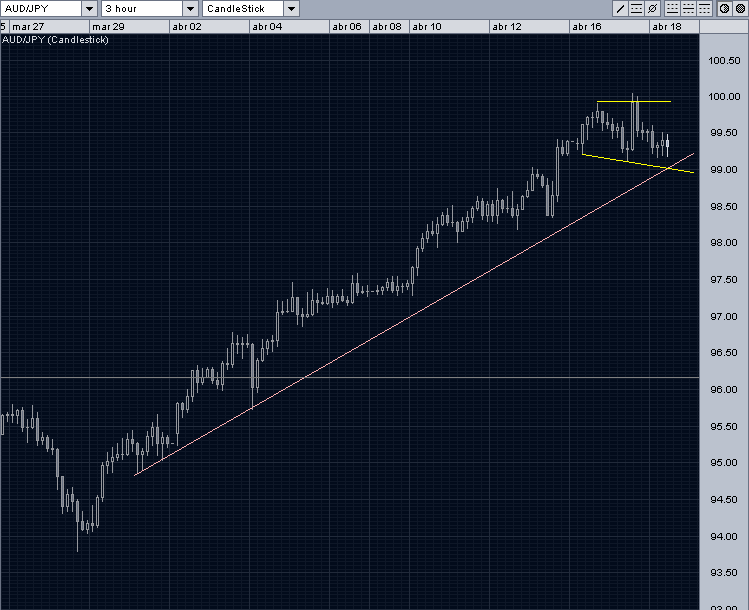Click the 98.00 price axis label
This screenshot has height=610, width=749.
725,243
